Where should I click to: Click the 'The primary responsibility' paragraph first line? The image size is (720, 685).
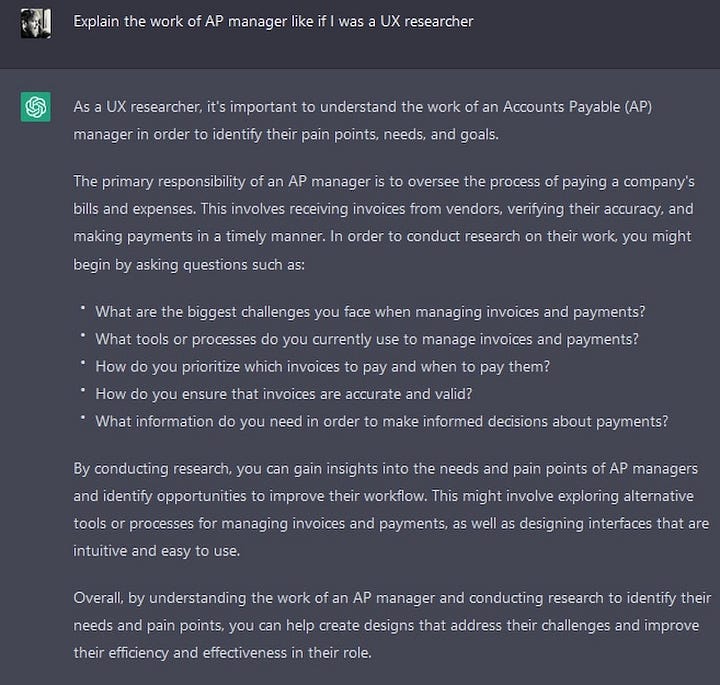tap(384, 182)
